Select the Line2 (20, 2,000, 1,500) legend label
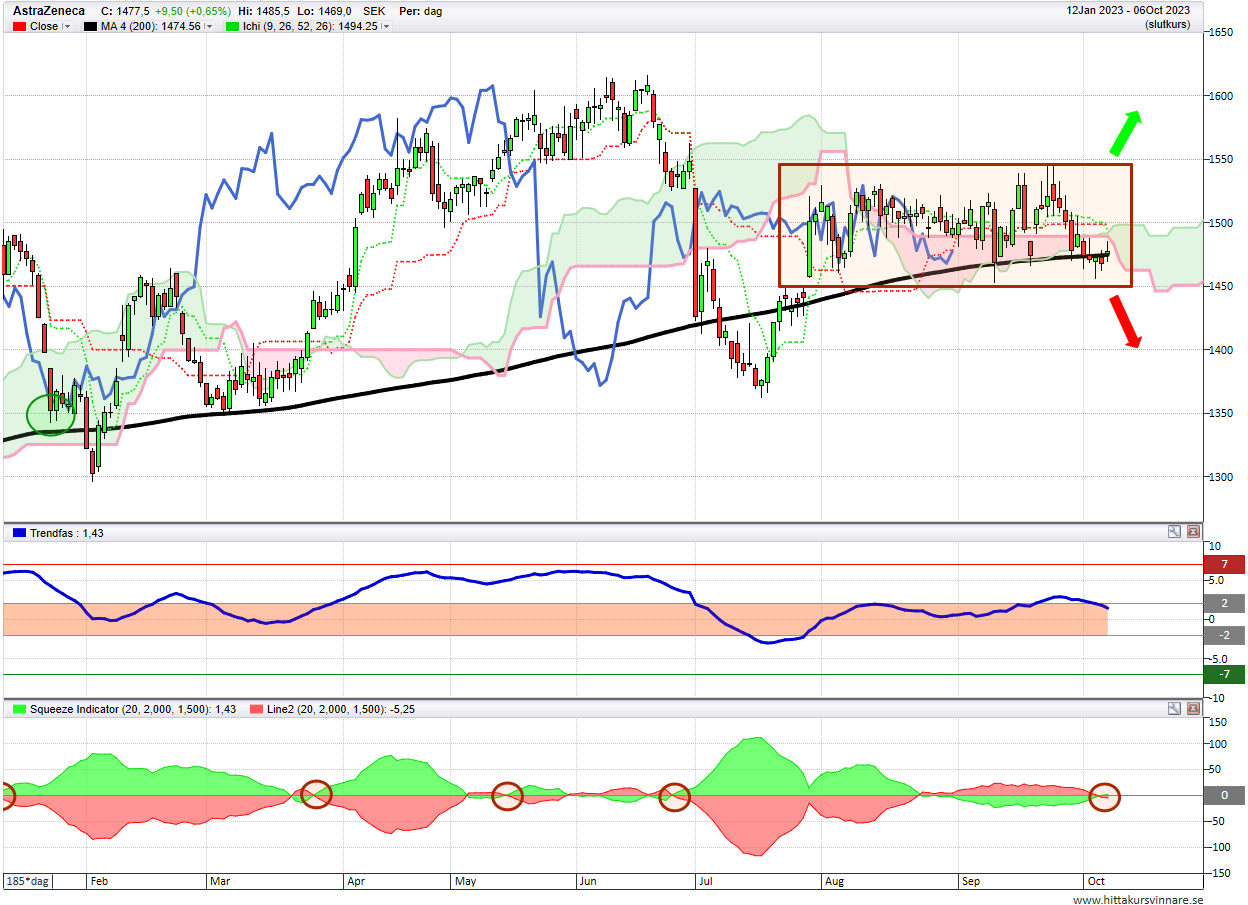This screenshot has width=1248, height=905. [x=343, y=709]
